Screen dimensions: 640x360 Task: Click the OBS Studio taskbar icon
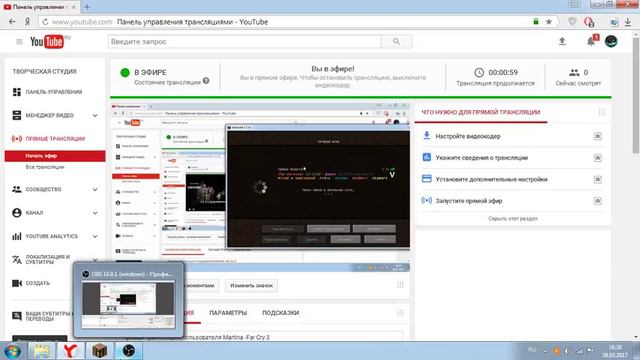(129, 351)
